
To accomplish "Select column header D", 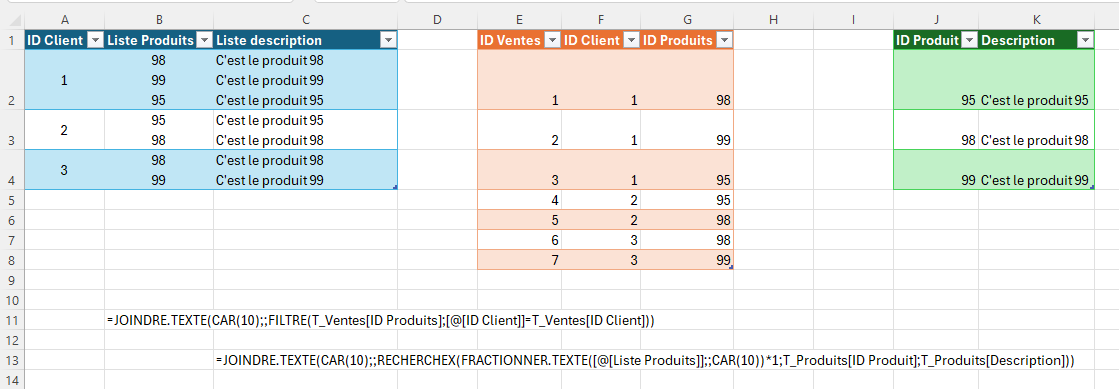I will pyautogui.click(x=437, y=19).
